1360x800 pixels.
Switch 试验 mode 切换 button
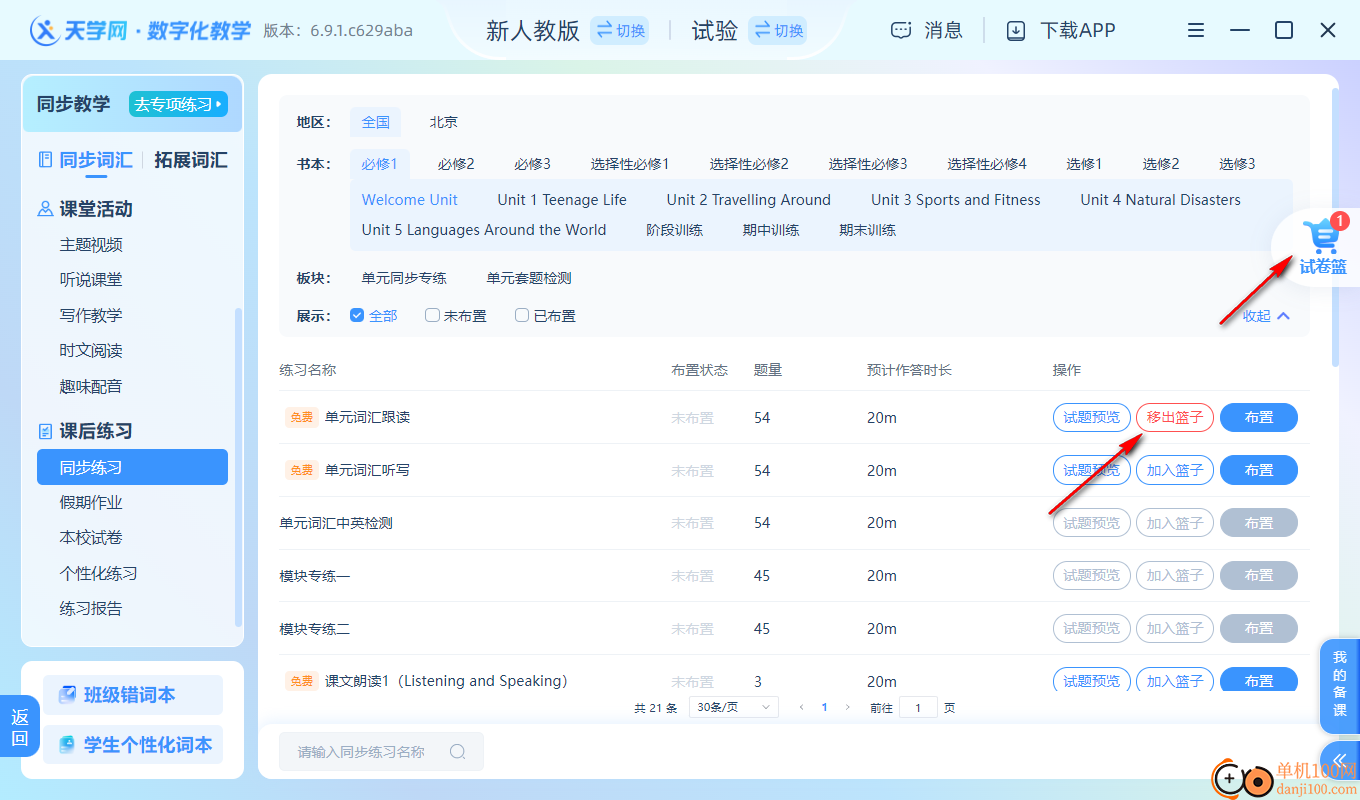click(x=778, y=31)
